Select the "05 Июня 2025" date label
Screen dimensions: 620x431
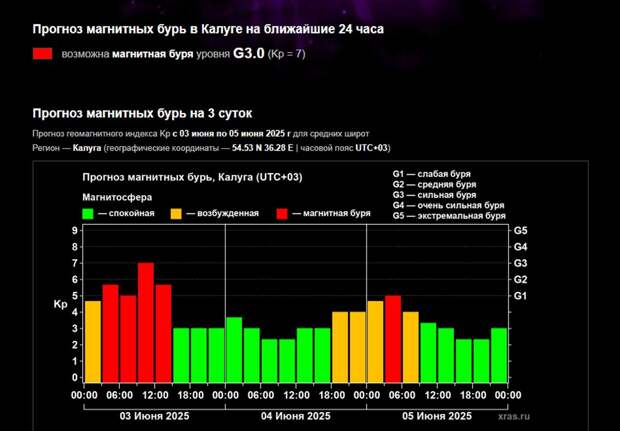click(x=438, y=415)
